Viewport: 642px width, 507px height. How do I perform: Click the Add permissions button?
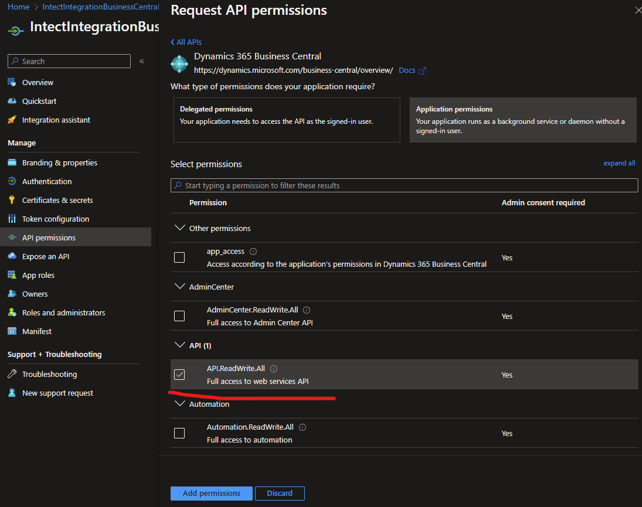coord(211,493)
